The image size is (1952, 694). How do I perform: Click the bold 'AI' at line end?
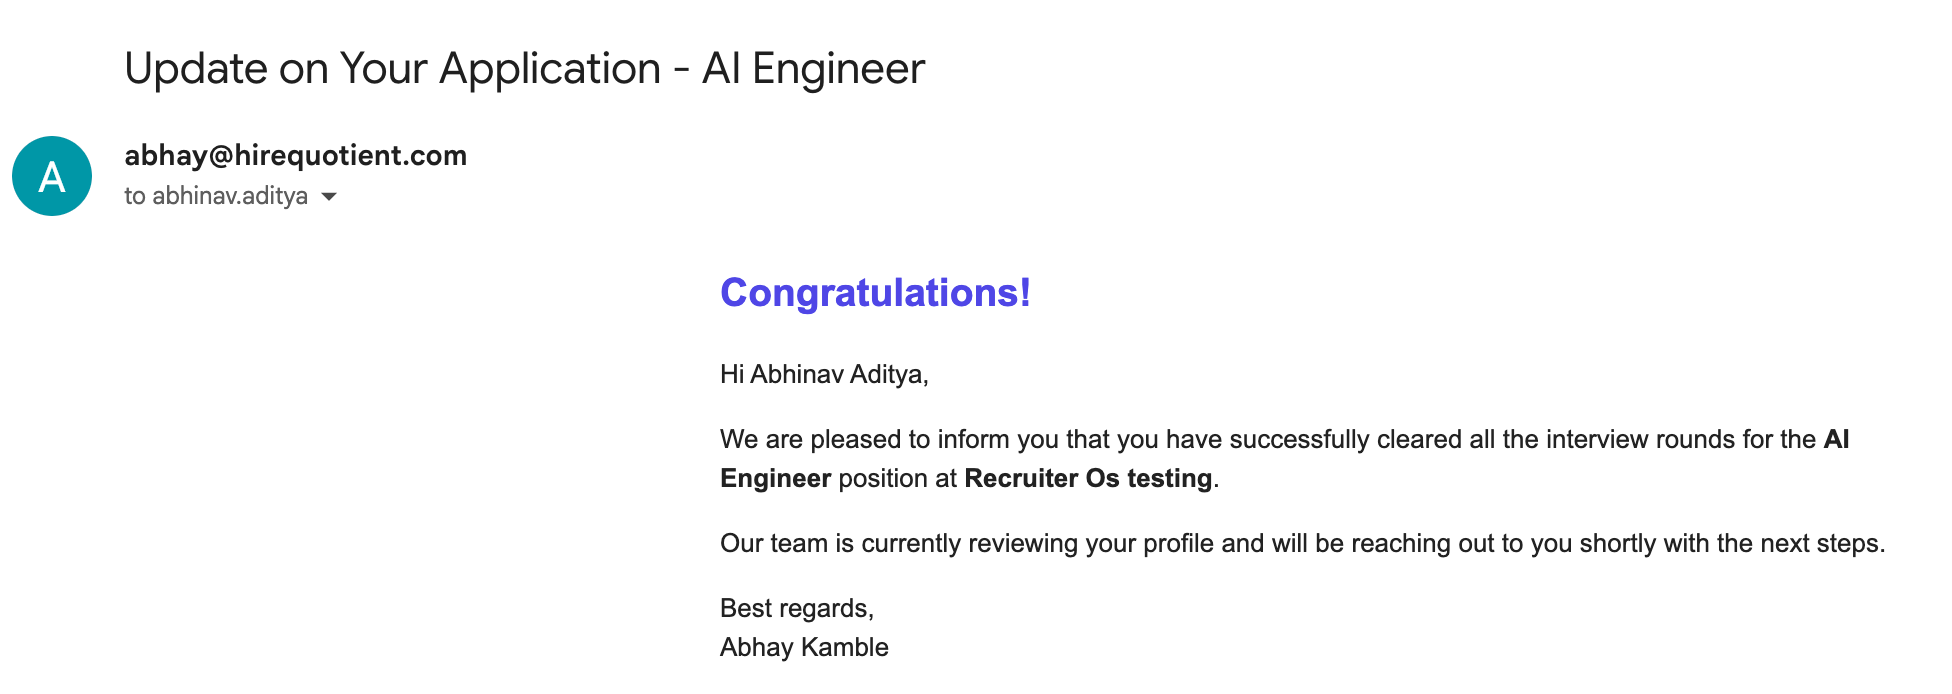pyautogui.click(x=1836, y=439)
